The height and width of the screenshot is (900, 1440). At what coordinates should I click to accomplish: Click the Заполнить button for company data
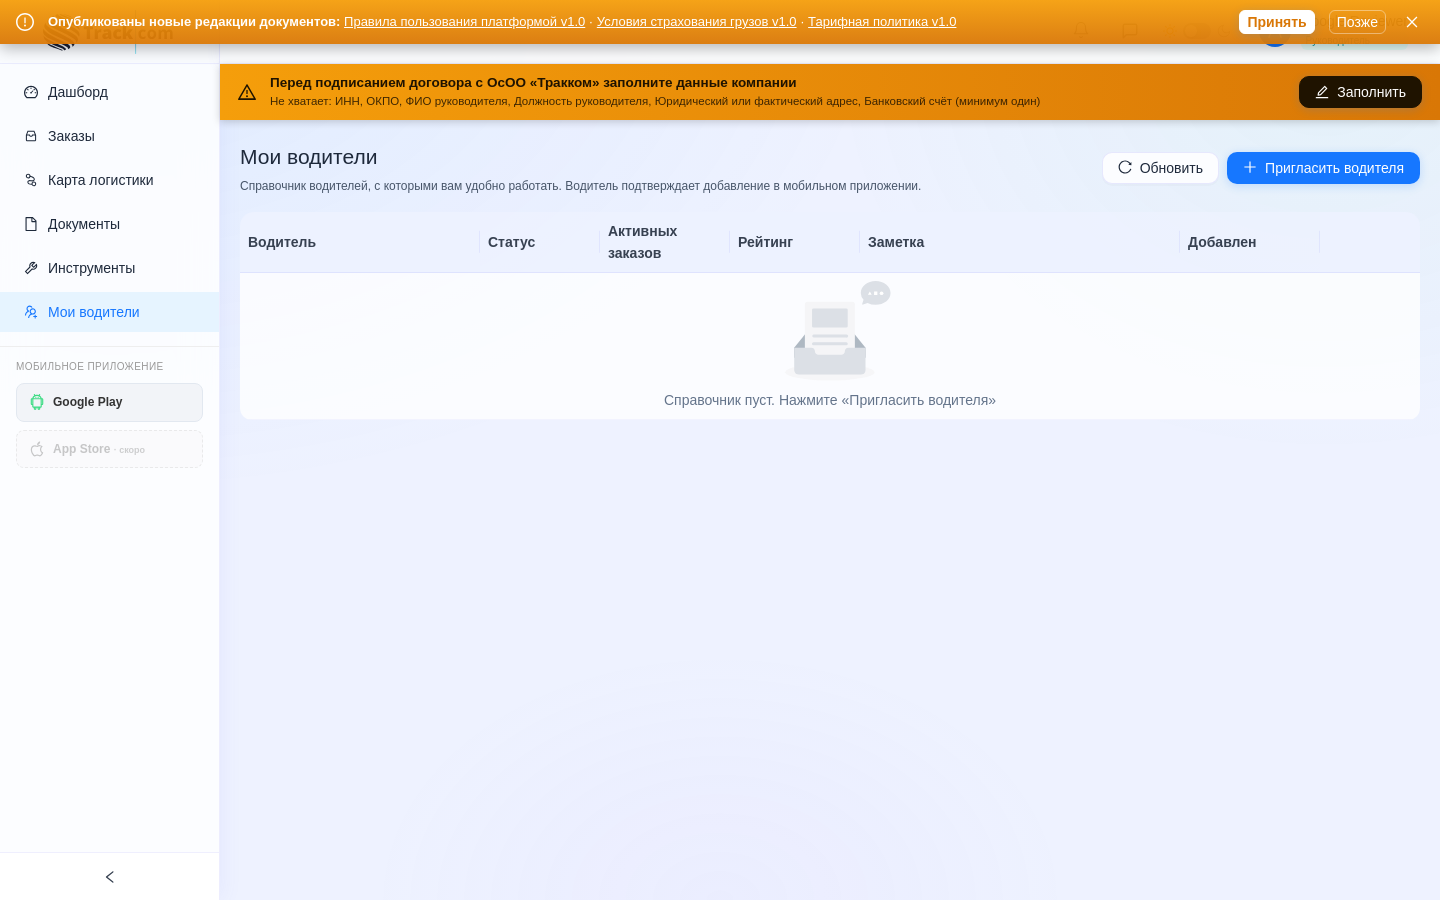(x=1360, y=92)
